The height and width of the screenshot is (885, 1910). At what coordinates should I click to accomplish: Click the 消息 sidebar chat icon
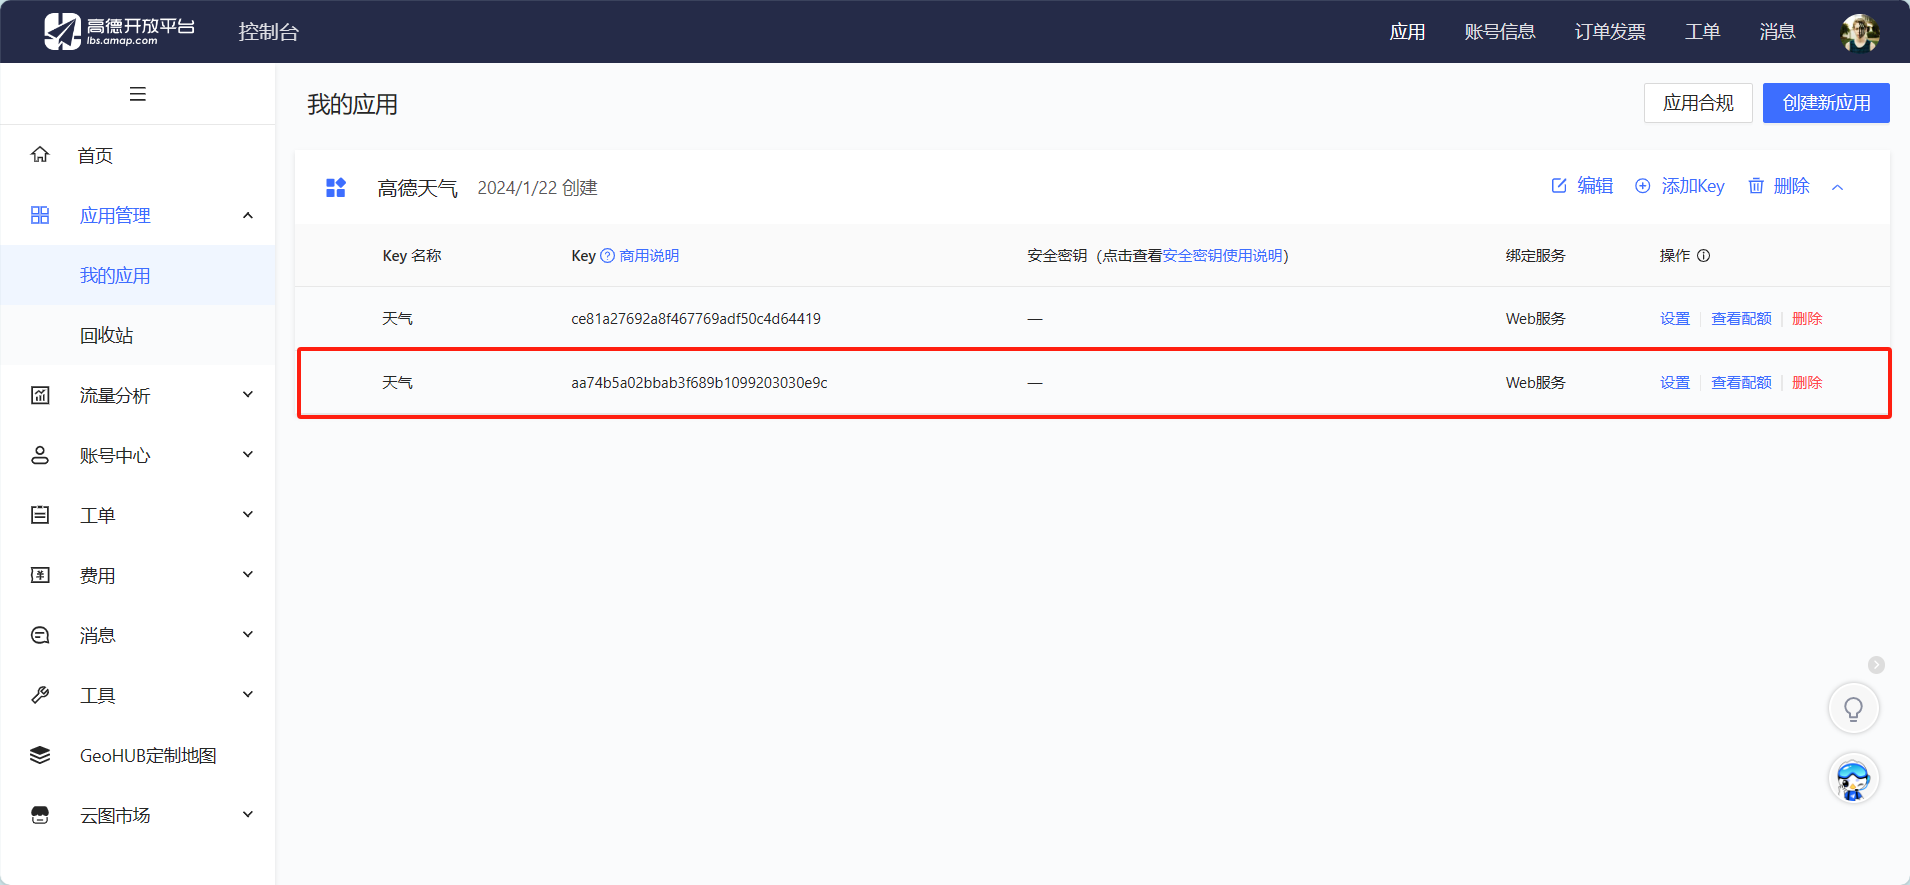[x=40, y=635]
